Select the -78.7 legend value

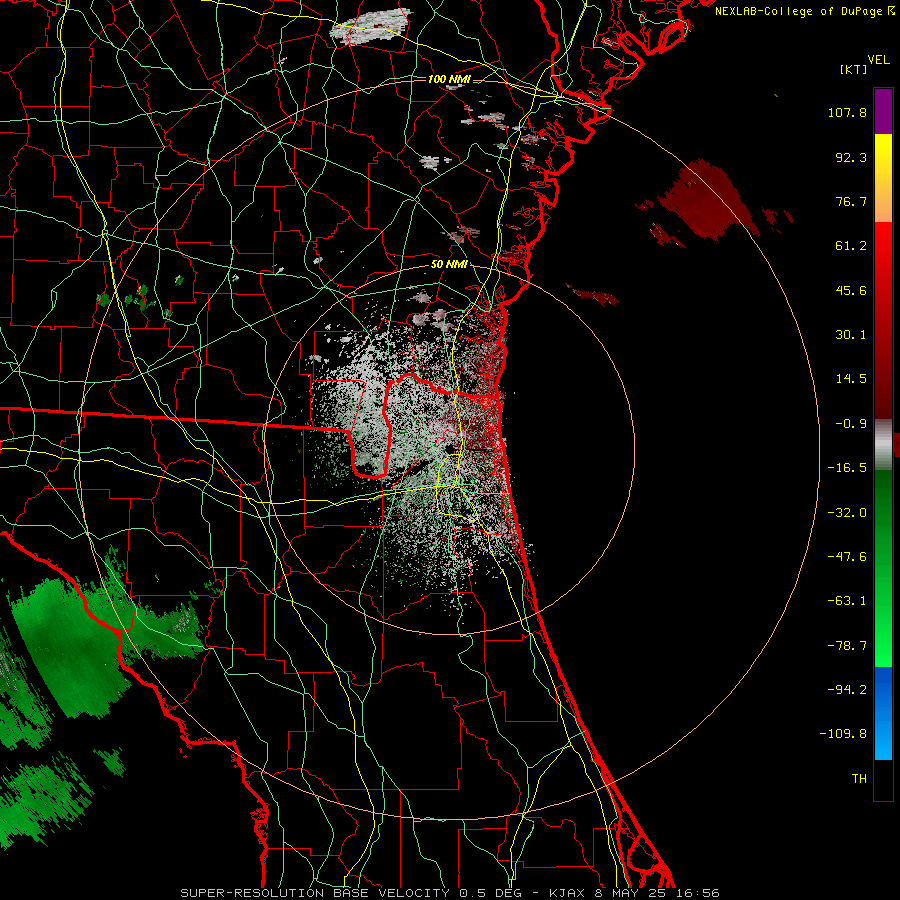pyautogui.click(x=847, y=646)
